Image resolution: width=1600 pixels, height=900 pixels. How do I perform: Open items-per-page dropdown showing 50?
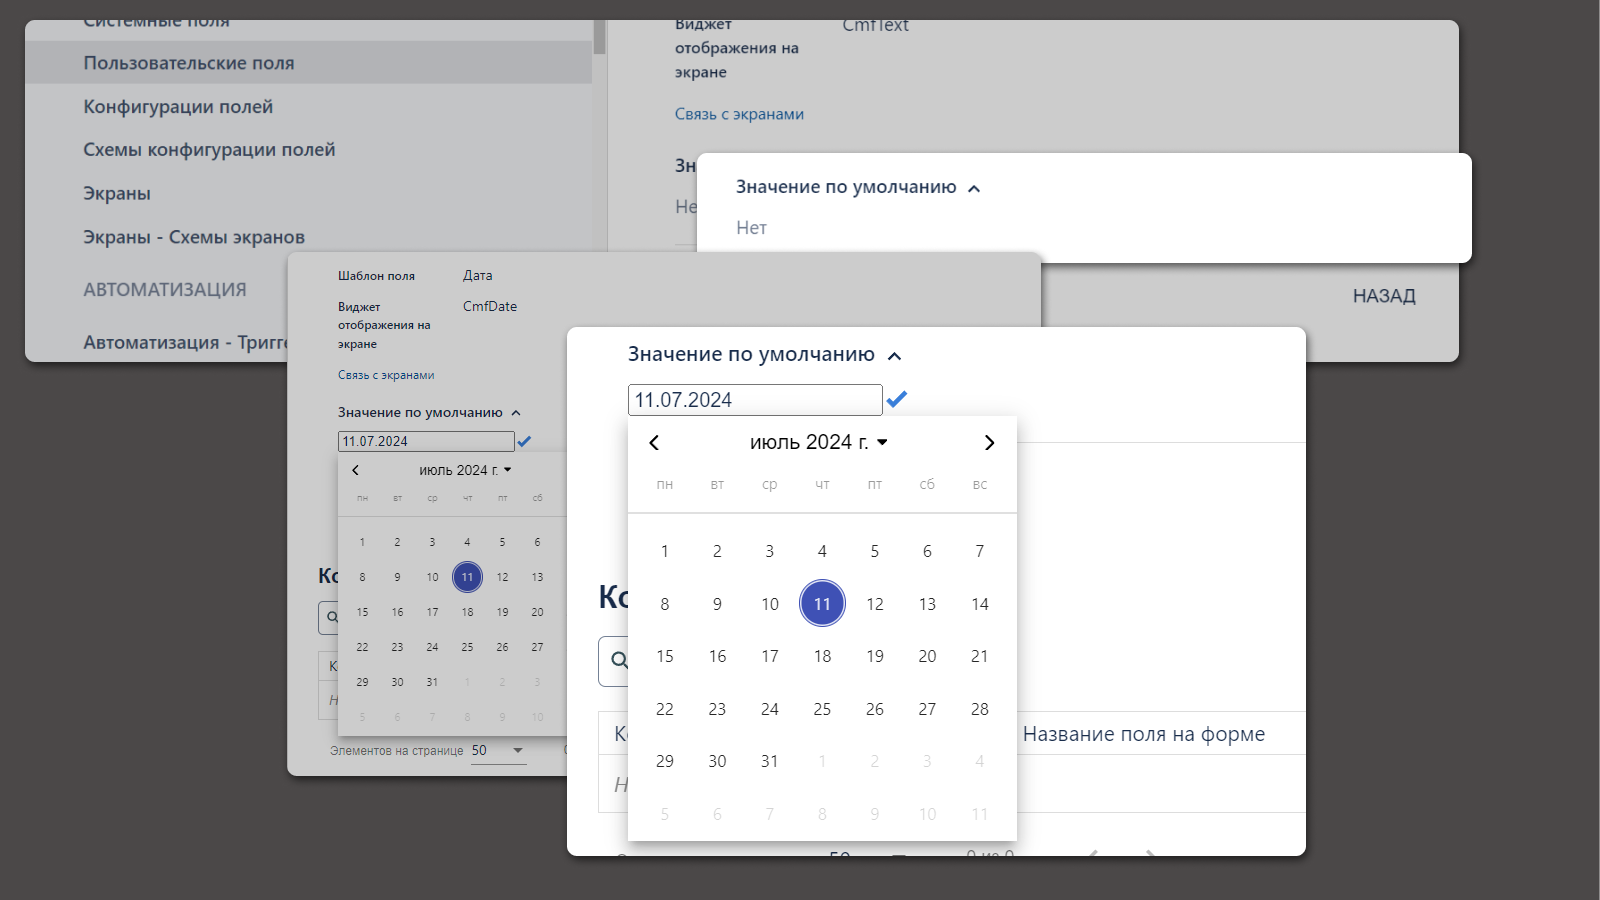498,751
